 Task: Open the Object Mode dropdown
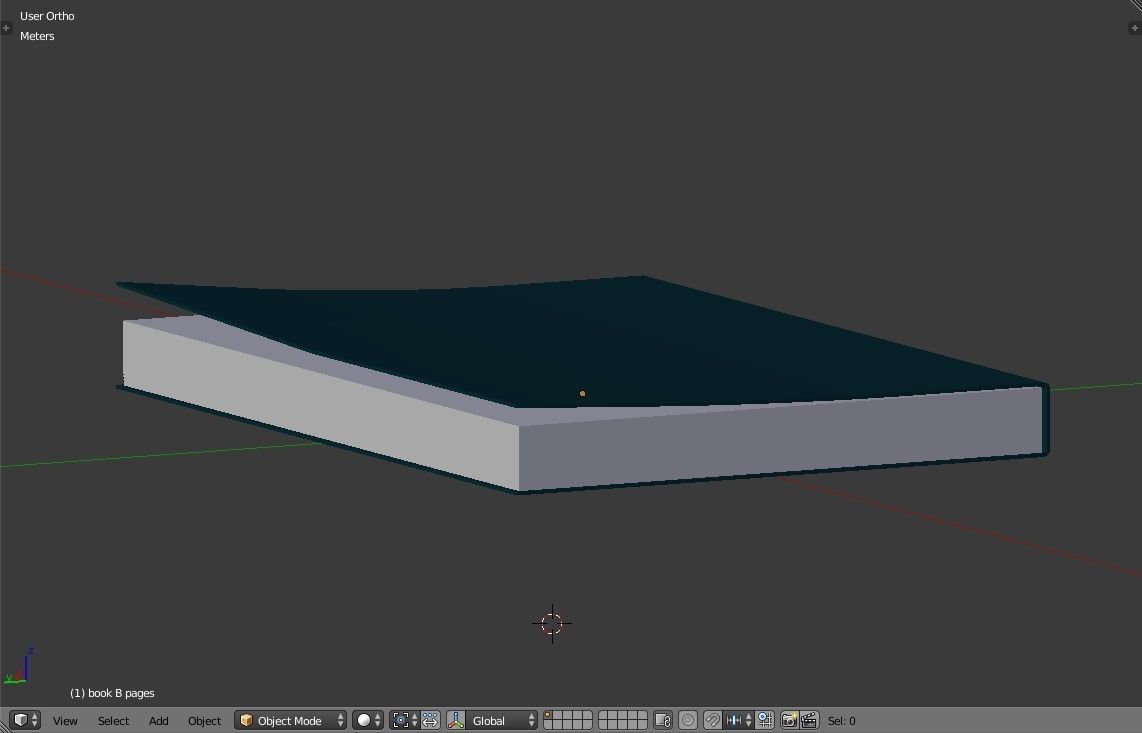click(290, 721)
